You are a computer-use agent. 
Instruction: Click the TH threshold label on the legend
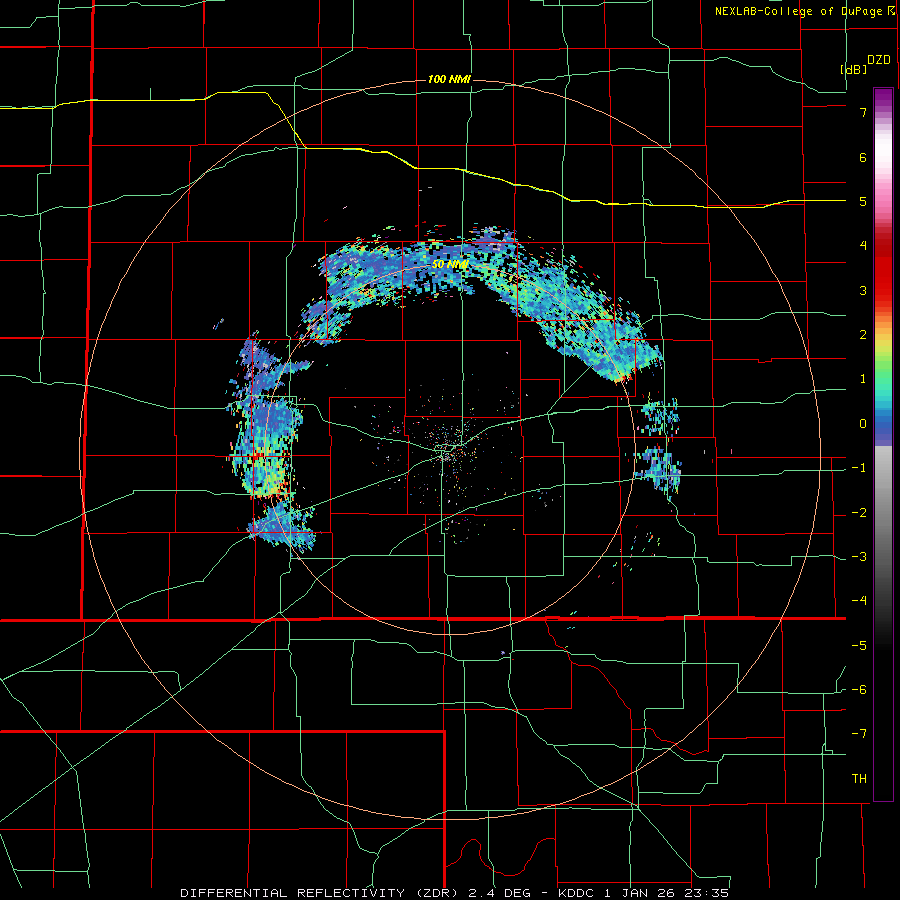(x=859, y=779)
